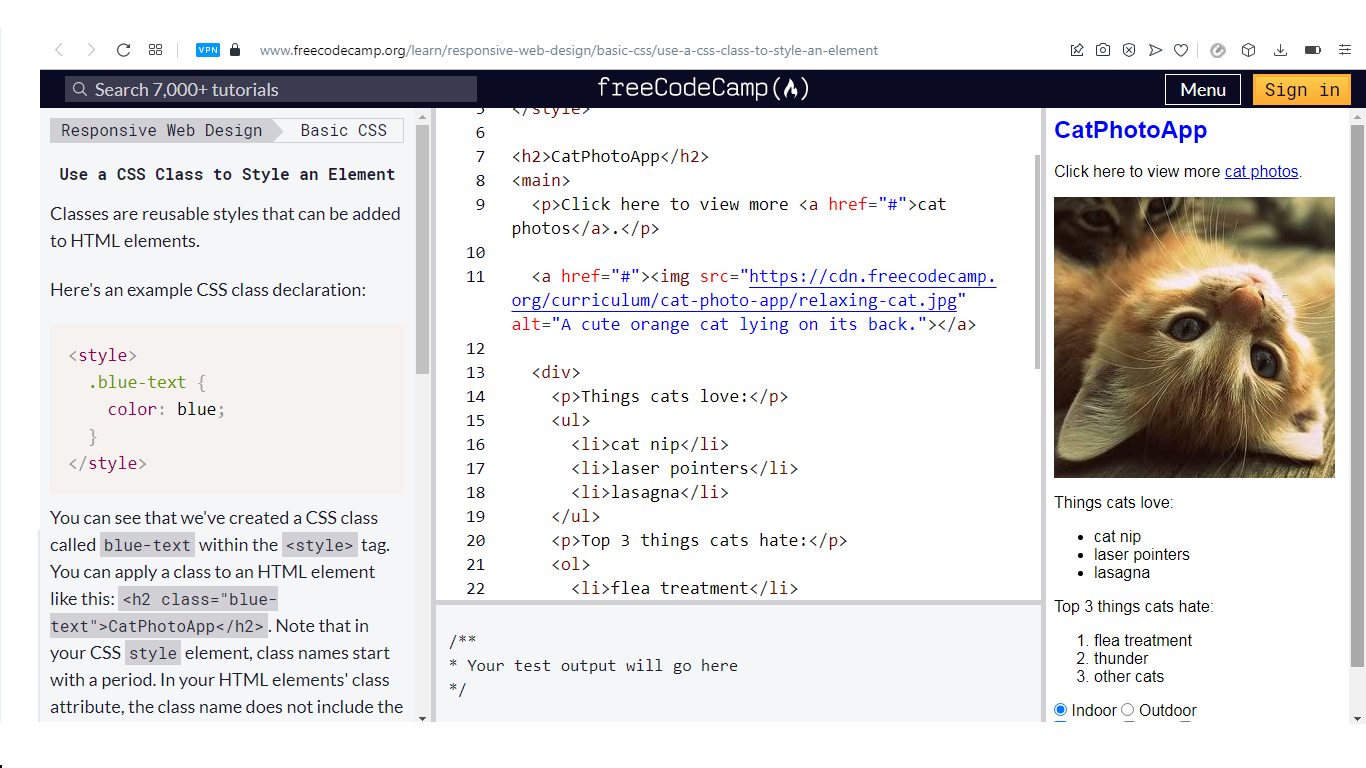Toggle the VPN badge in address bar
This screenshot has width=1366, height=768.
(208, 50)
